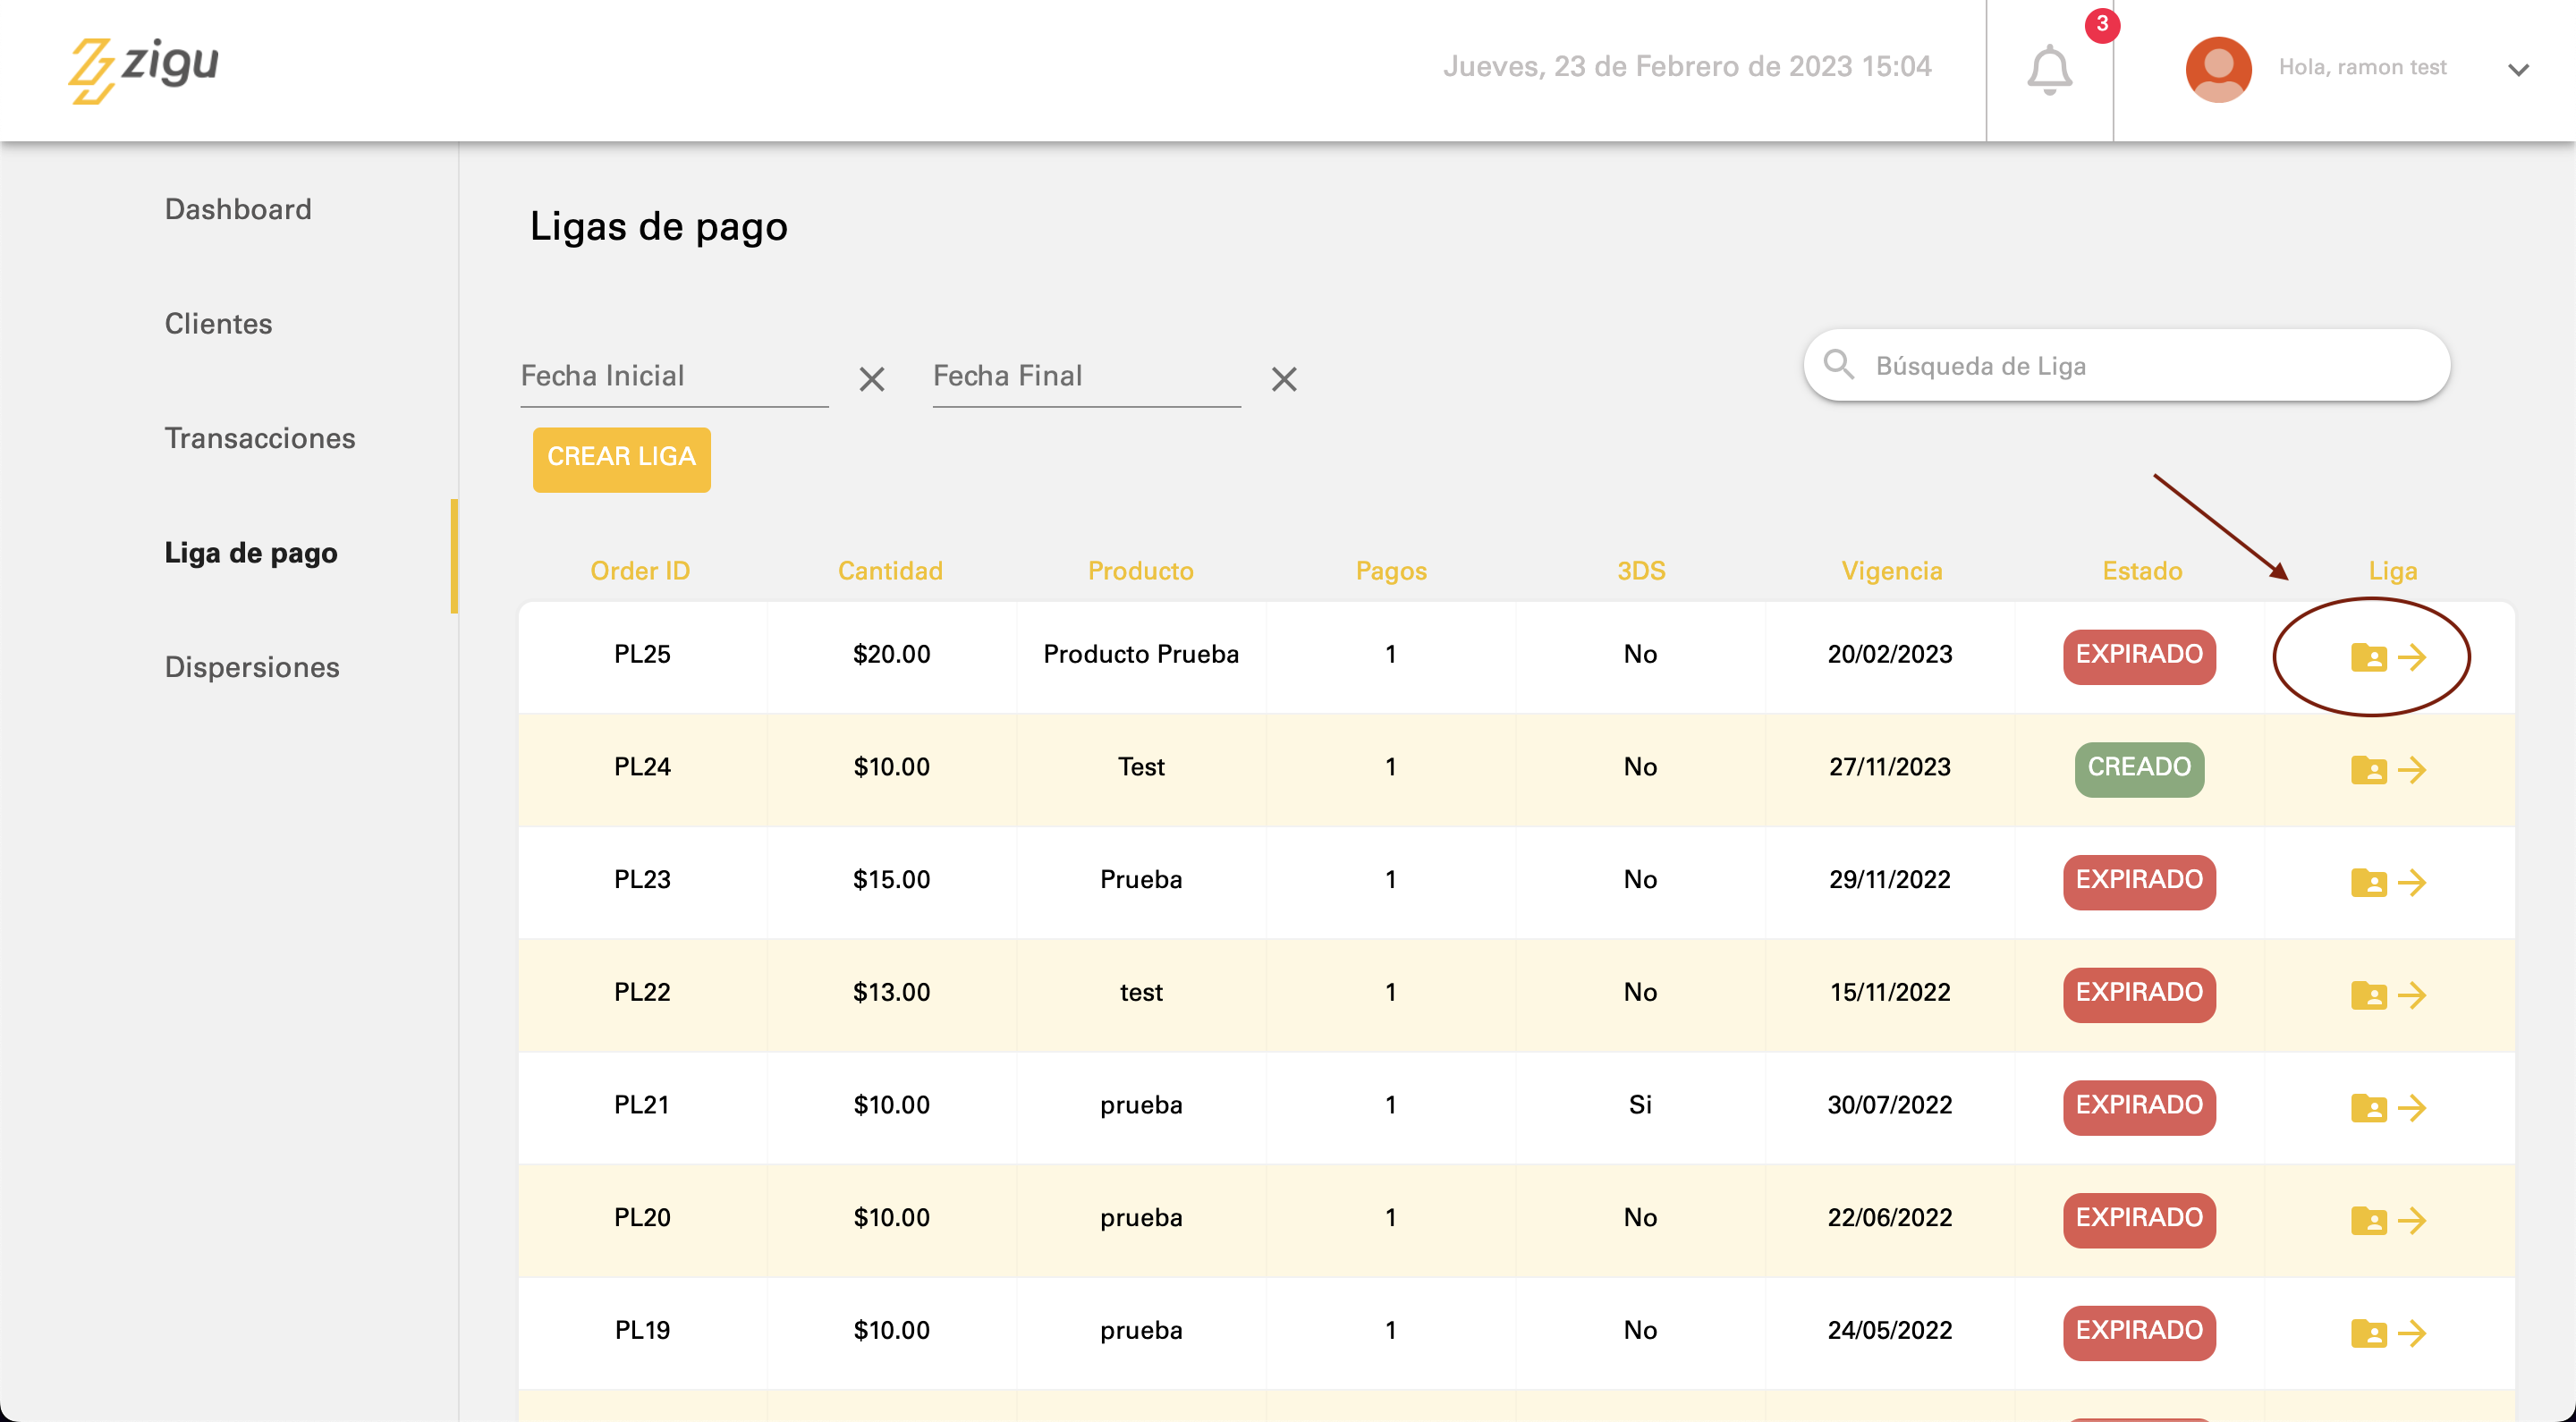
Task: Clear the Fecha Inicial date
Action: [871, 379]
